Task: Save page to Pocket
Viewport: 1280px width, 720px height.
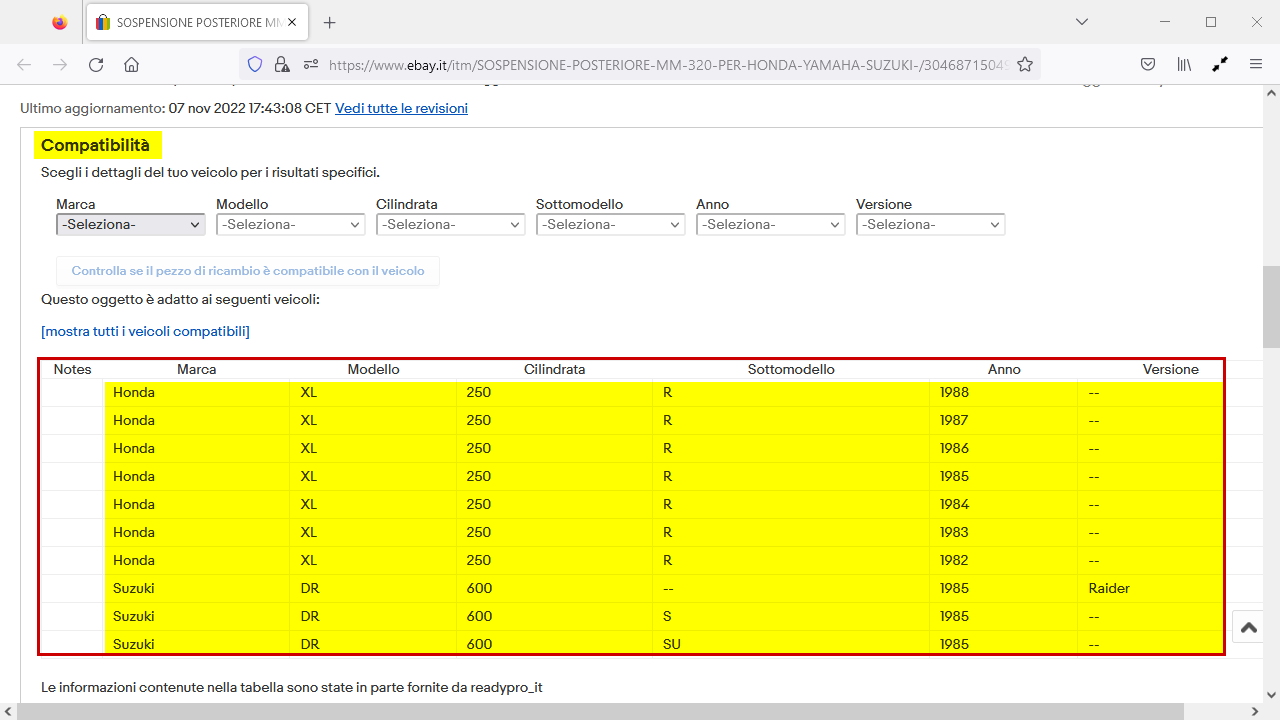Action: coord(1149,64)
